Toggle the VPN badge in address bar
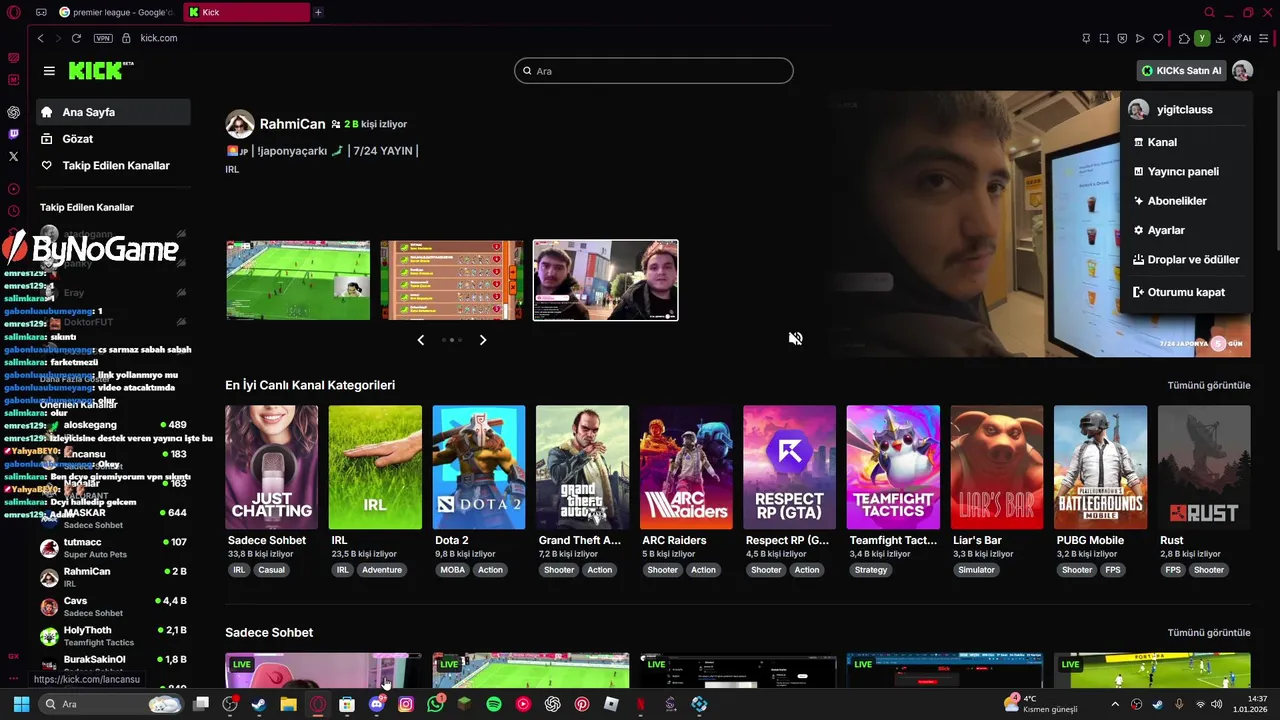Image resolution: width=1280 pixels, height=720 pixels. (103, 38)
